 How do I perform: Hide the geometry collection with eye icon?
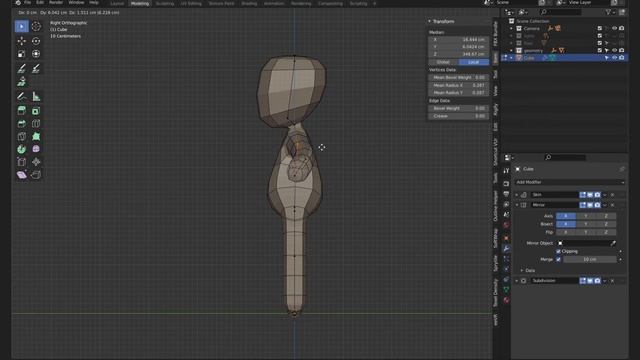[x=614, y=51]
